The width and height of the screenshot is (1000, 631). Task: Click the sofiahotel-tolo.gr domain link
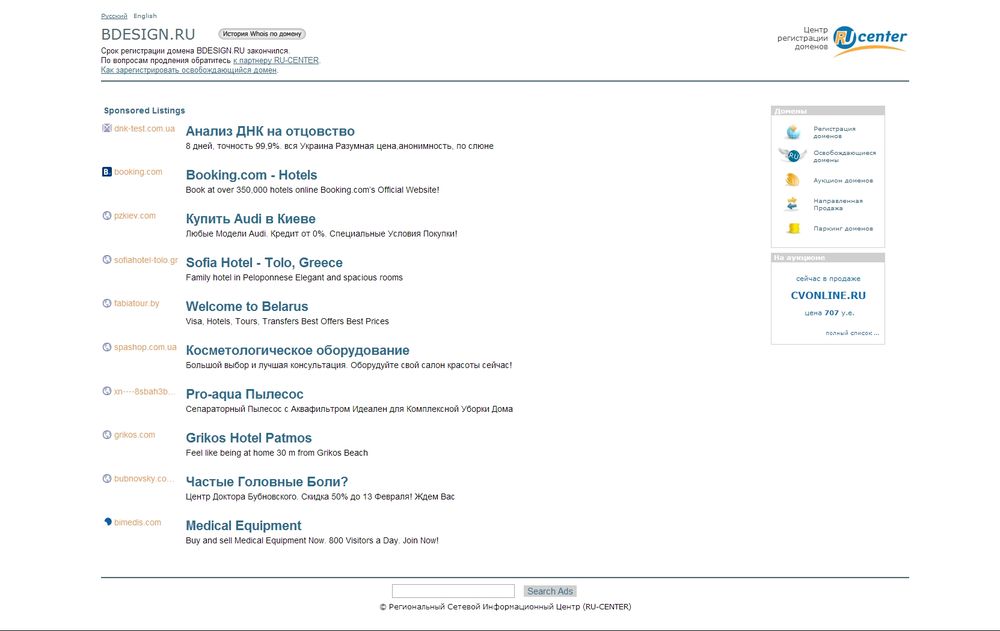click(146, 260)
